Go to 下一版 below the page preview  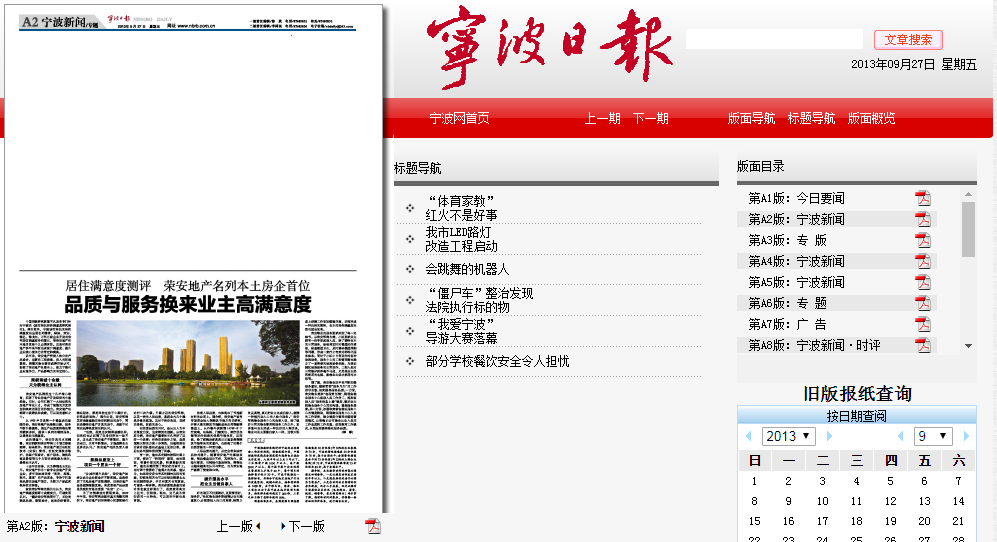pyautogui.click(x=304, y=526)
